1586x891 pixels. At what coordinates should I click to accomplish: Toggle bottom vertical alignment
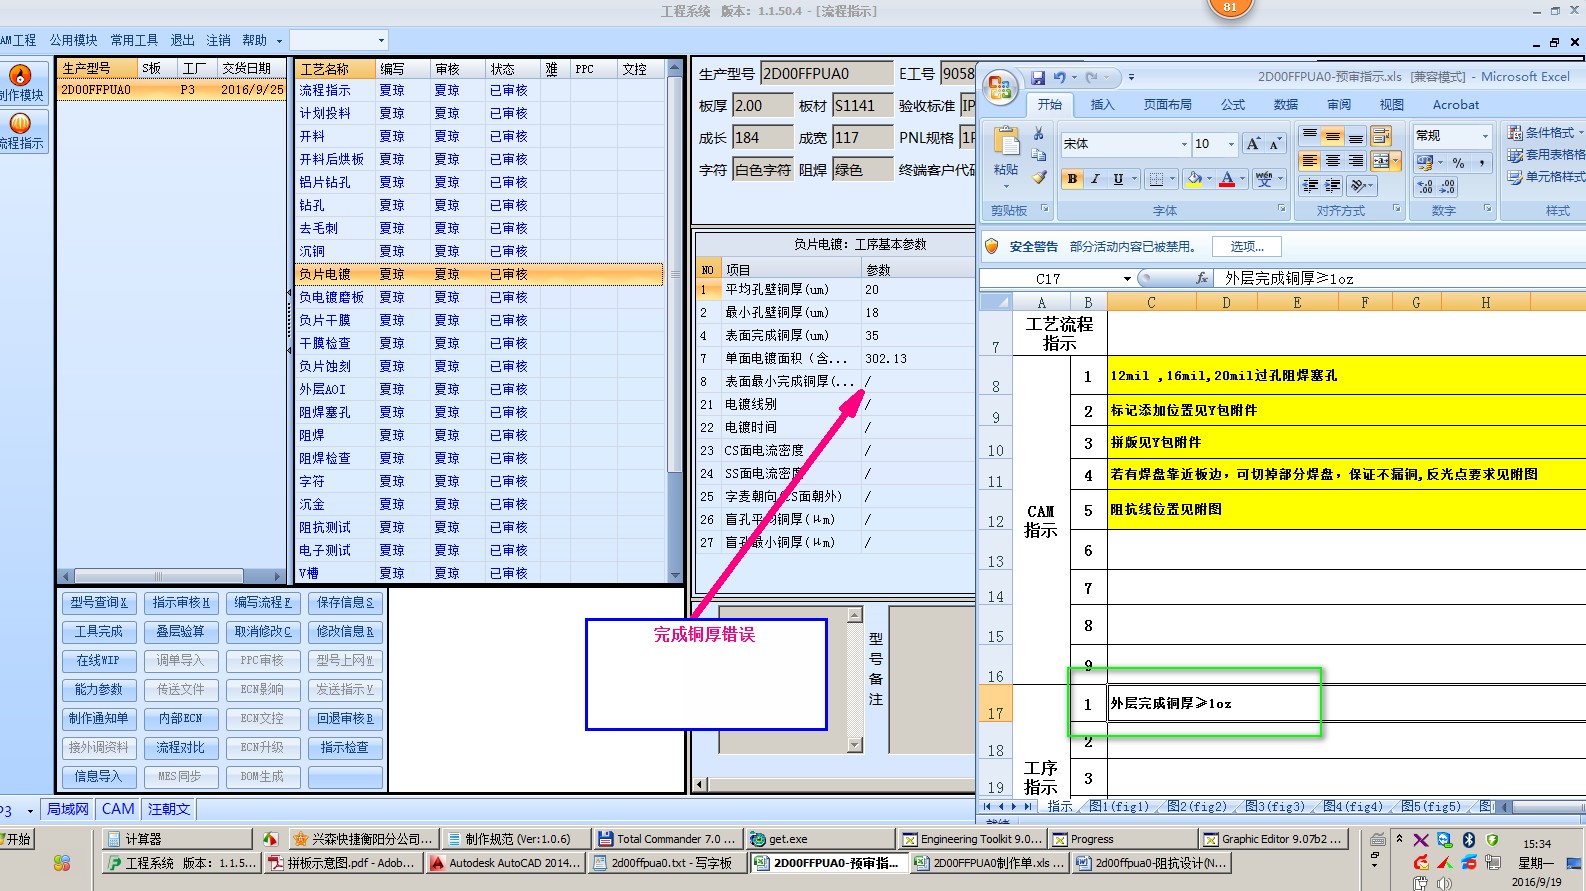1356,136
